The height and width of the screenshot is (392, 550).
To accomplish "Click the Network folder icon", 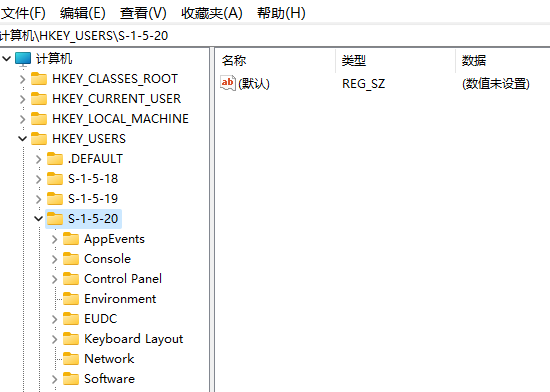I will tap(71, 359).
